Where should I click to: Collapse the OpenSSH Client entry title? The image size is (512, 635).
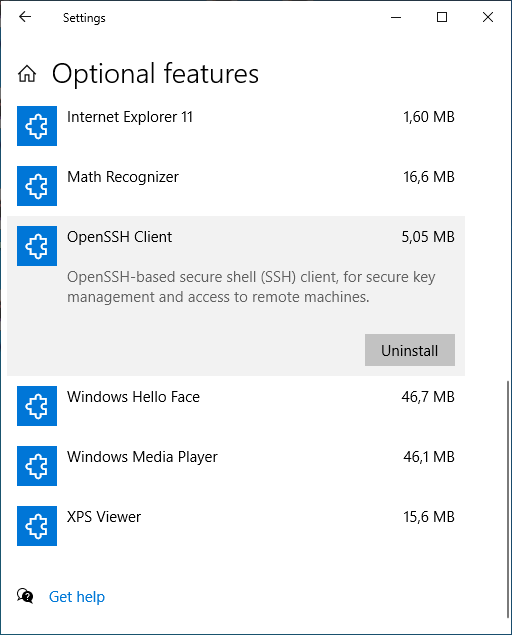pos(119,237)
